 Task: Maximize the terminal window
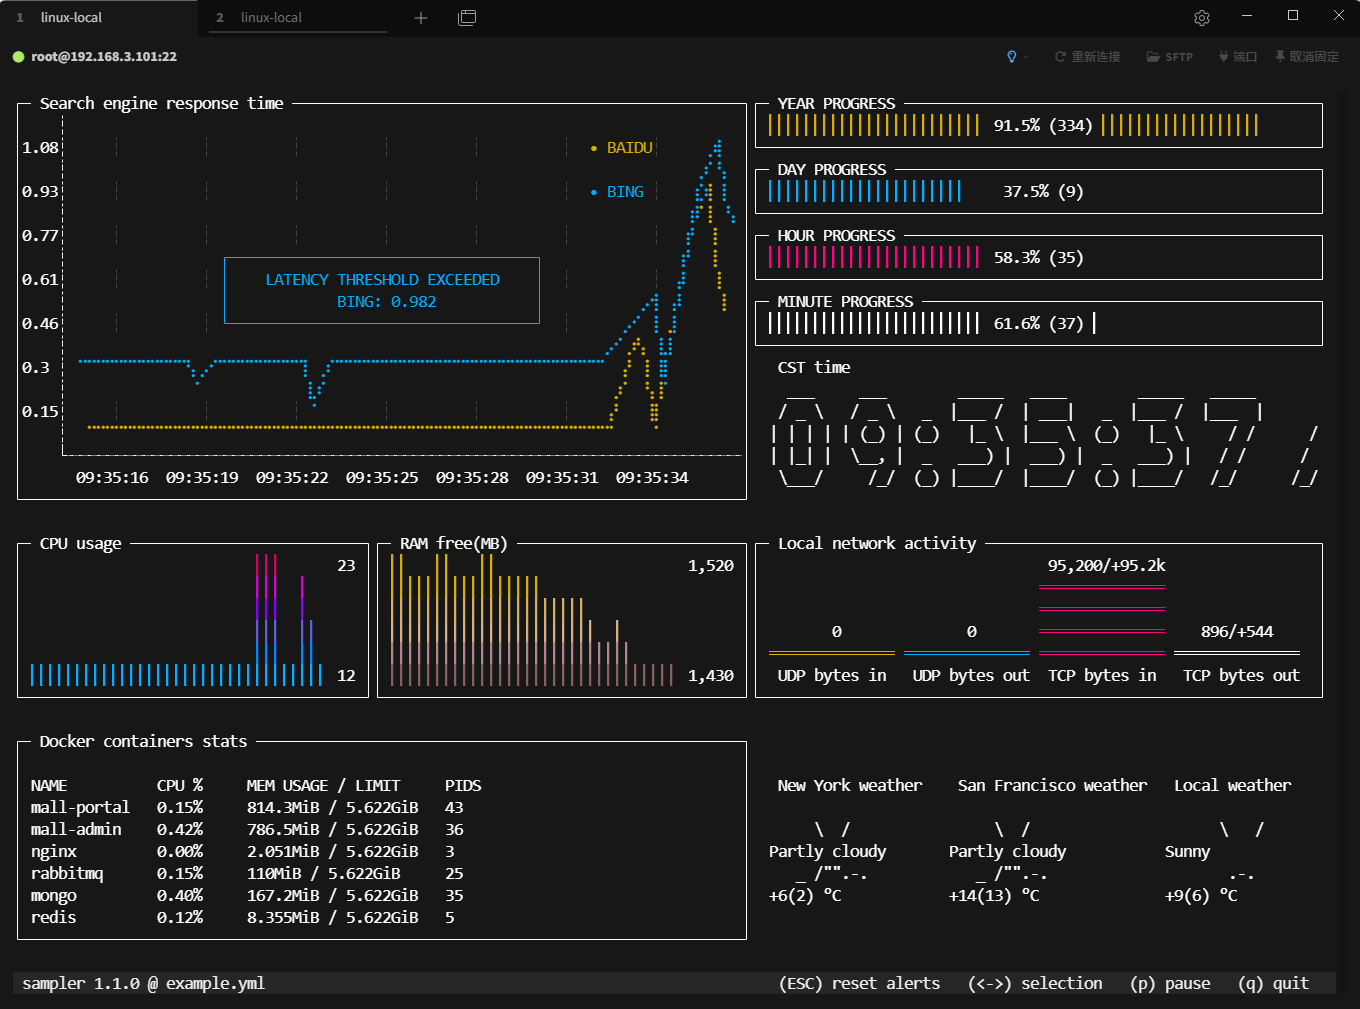(x=1293, y=16)
